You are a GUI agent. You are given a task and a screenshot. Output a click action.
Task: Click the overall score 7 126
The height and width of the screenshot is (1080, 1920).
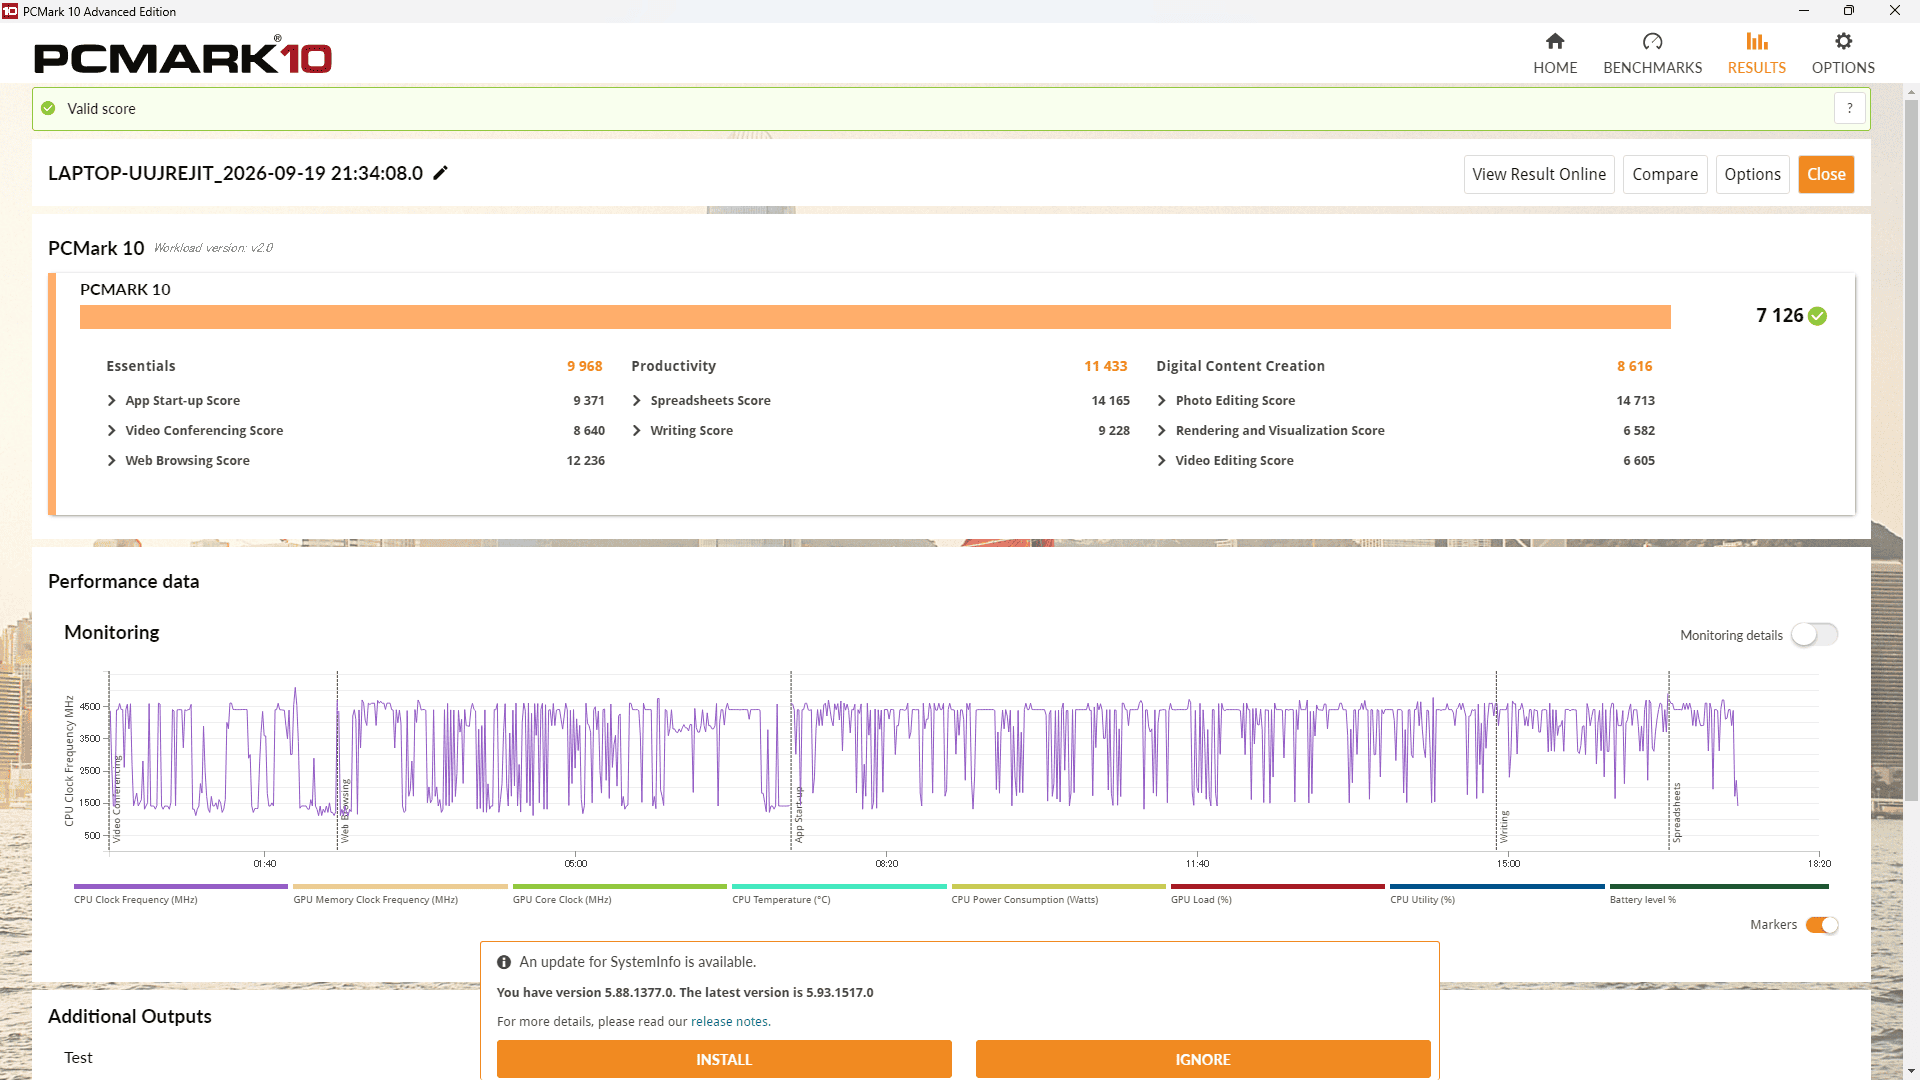tap(1779, 316)
